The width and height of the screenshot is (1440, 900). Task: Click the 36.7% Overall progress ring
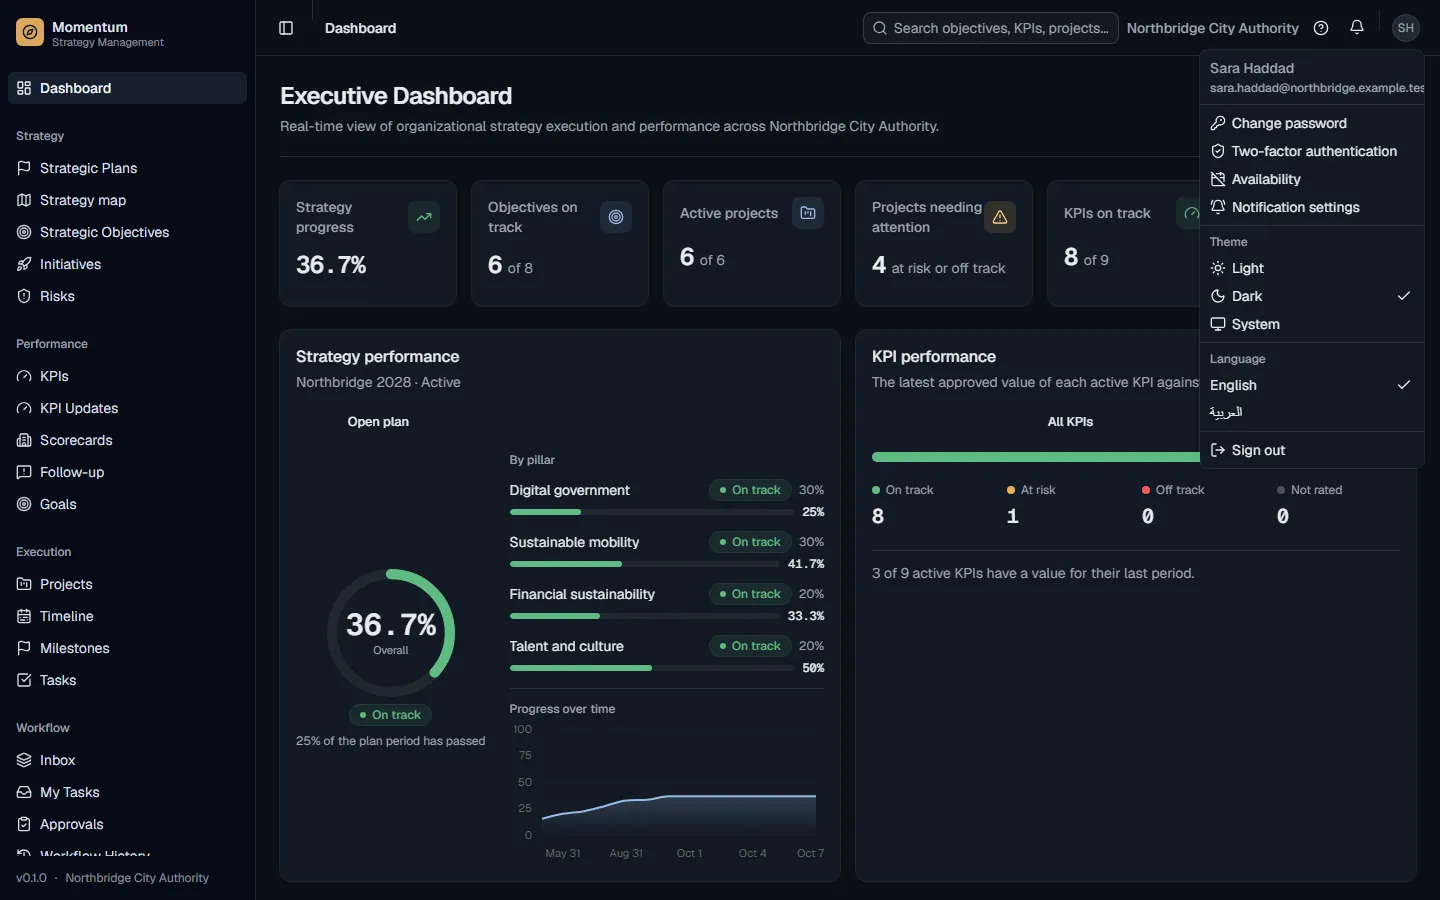[x=391, y=633]
